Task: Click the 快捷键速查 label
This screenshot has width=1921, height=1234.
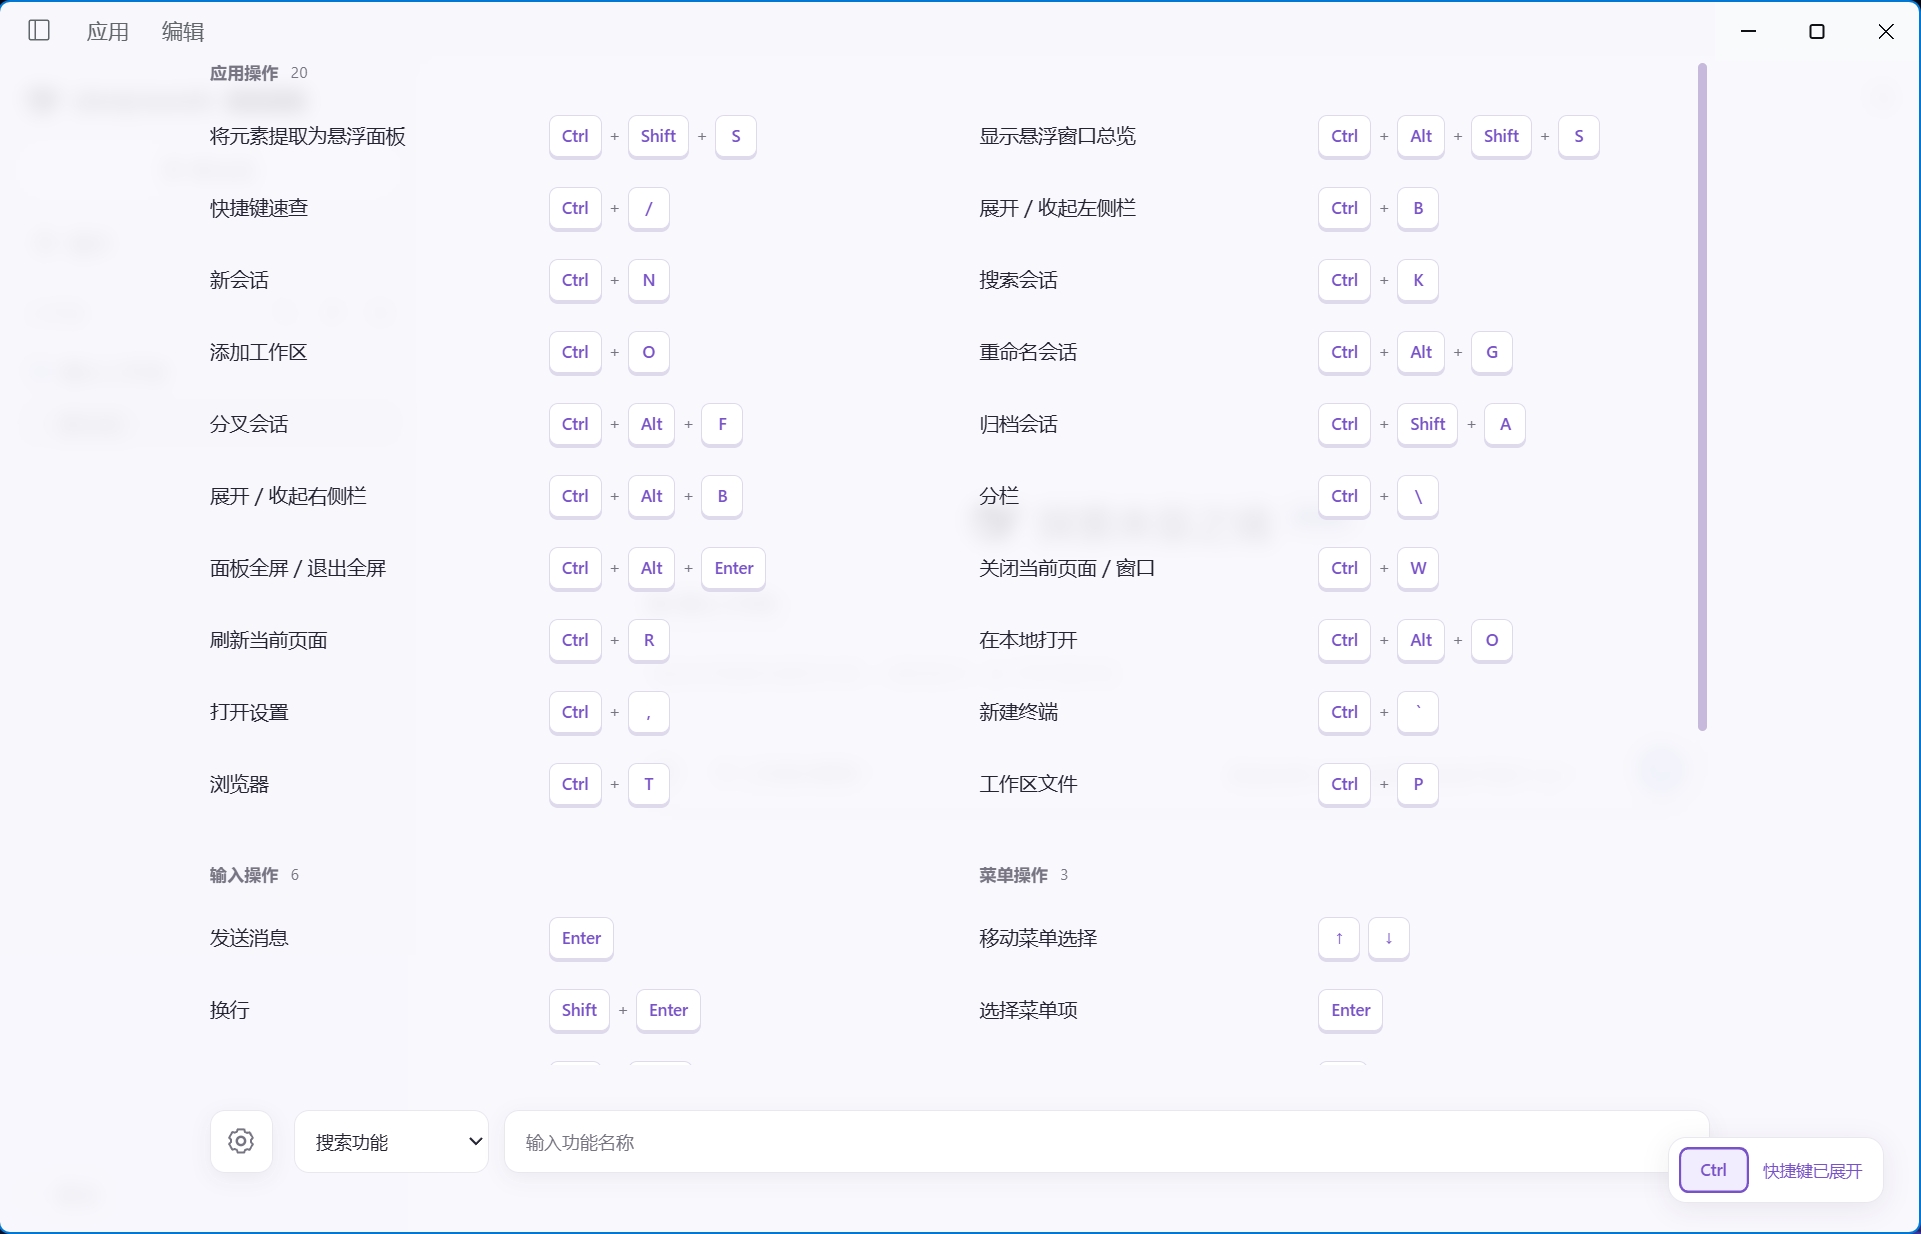Action: coord(259,208)
